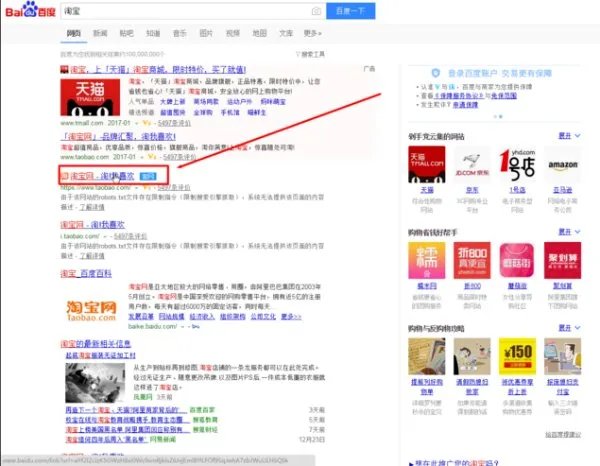Click the 折800 真便宜 app icon
600x466 pixels.
click(472, 260)
